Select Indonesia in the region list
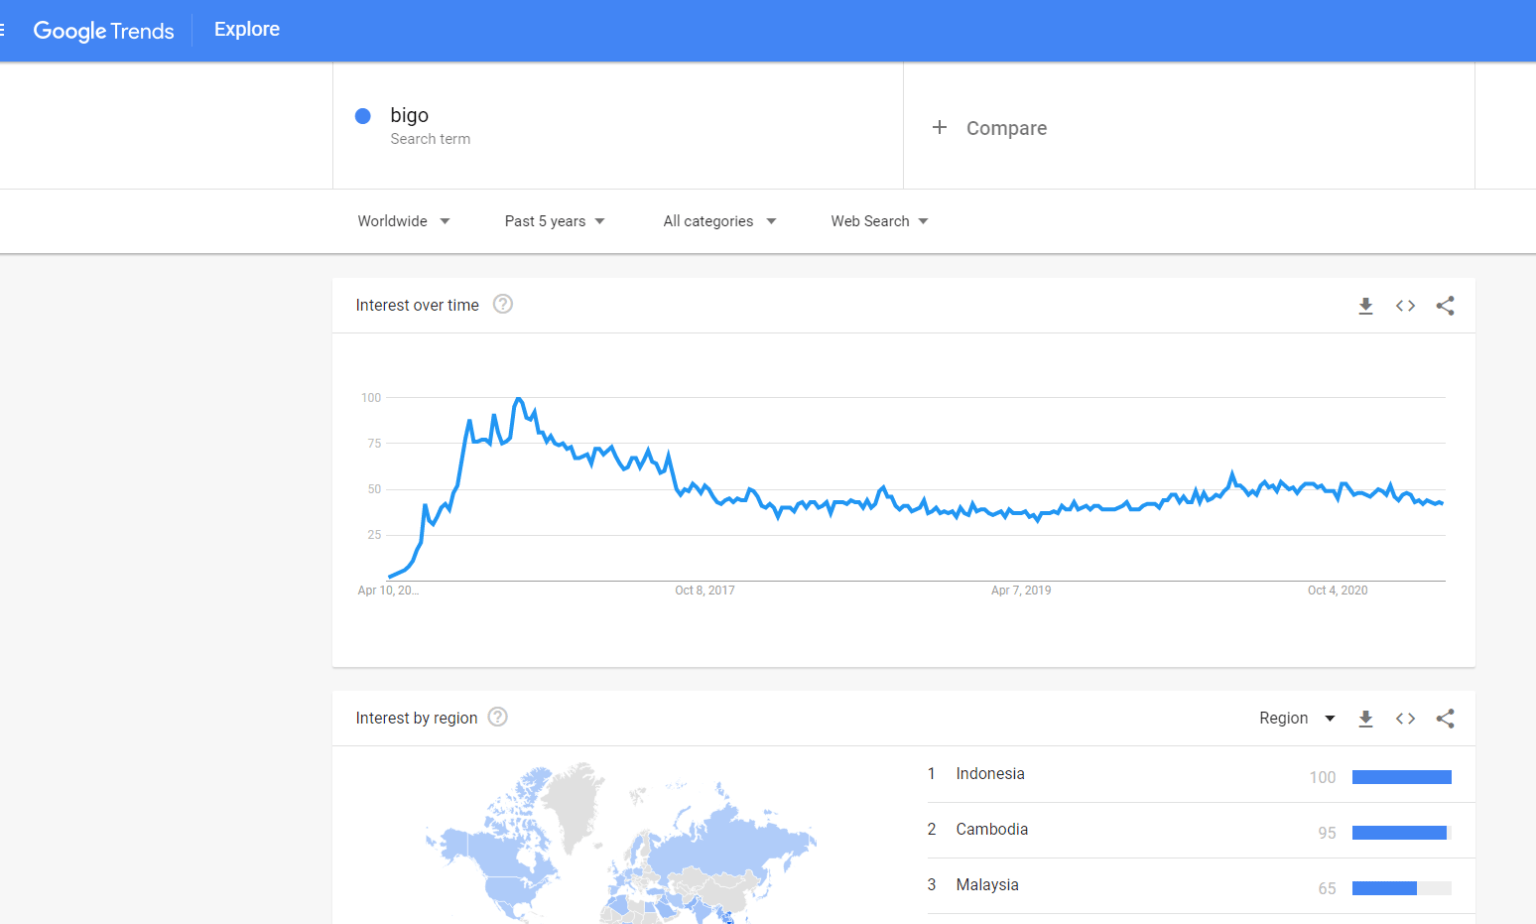The height and width of the screenshot is (924, 1536). pyautogui.click(x=990, y=774)
